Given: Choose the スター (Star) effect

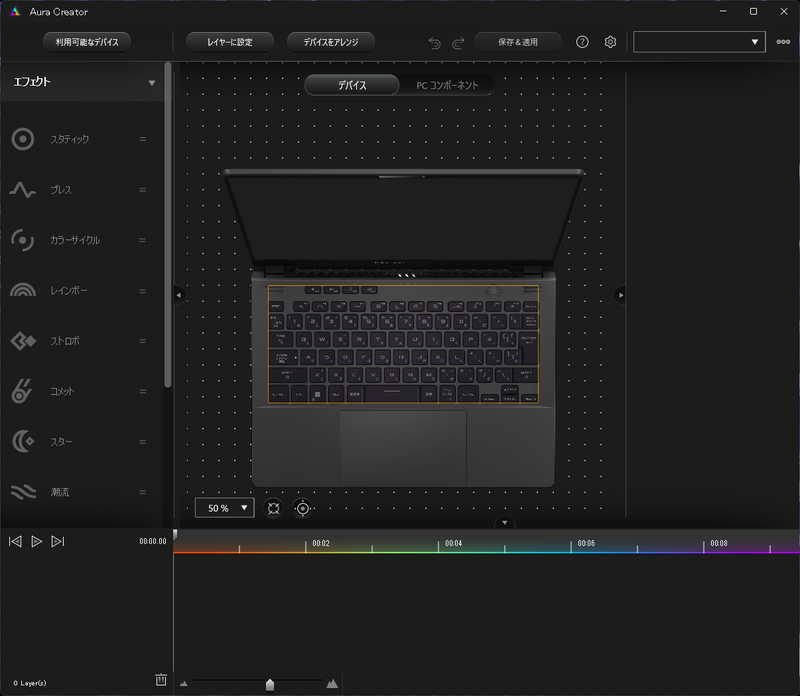Looking at the screenshot, I should [22, 441].
